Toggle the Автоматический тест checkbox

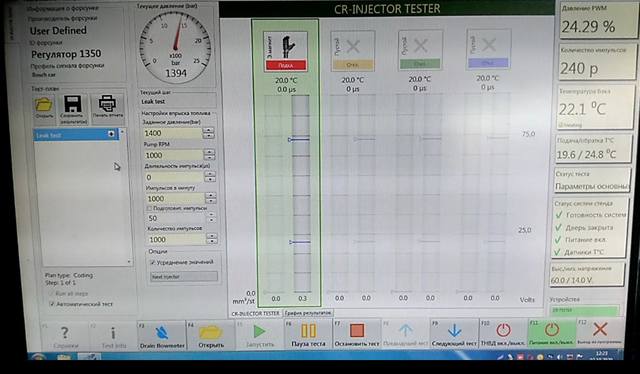click(52, 304)
